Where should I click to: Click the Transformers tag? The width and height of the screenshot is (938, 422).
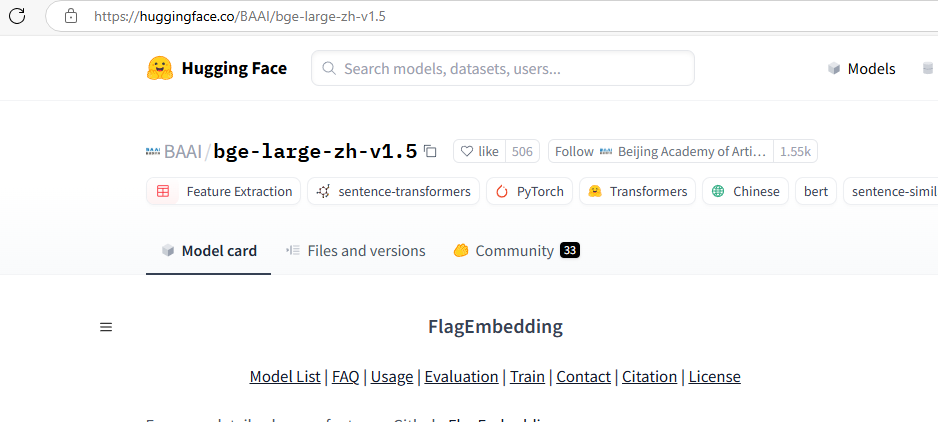[637, 192]
